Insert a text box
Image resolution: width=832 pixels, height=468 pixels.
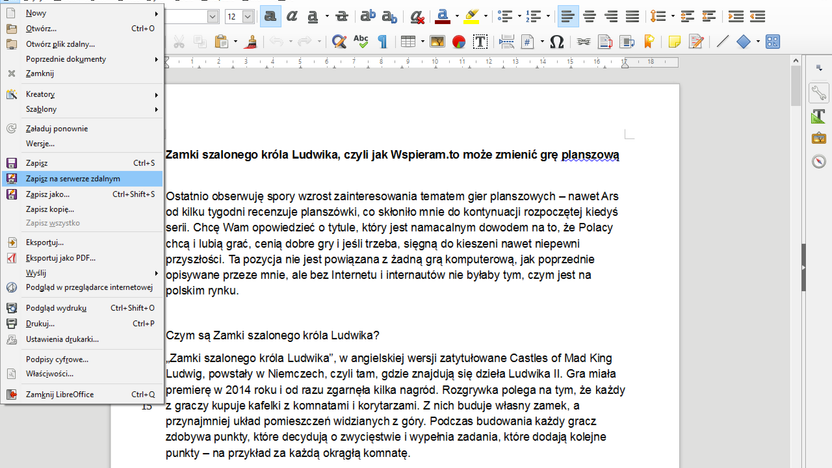pos(480,41)
